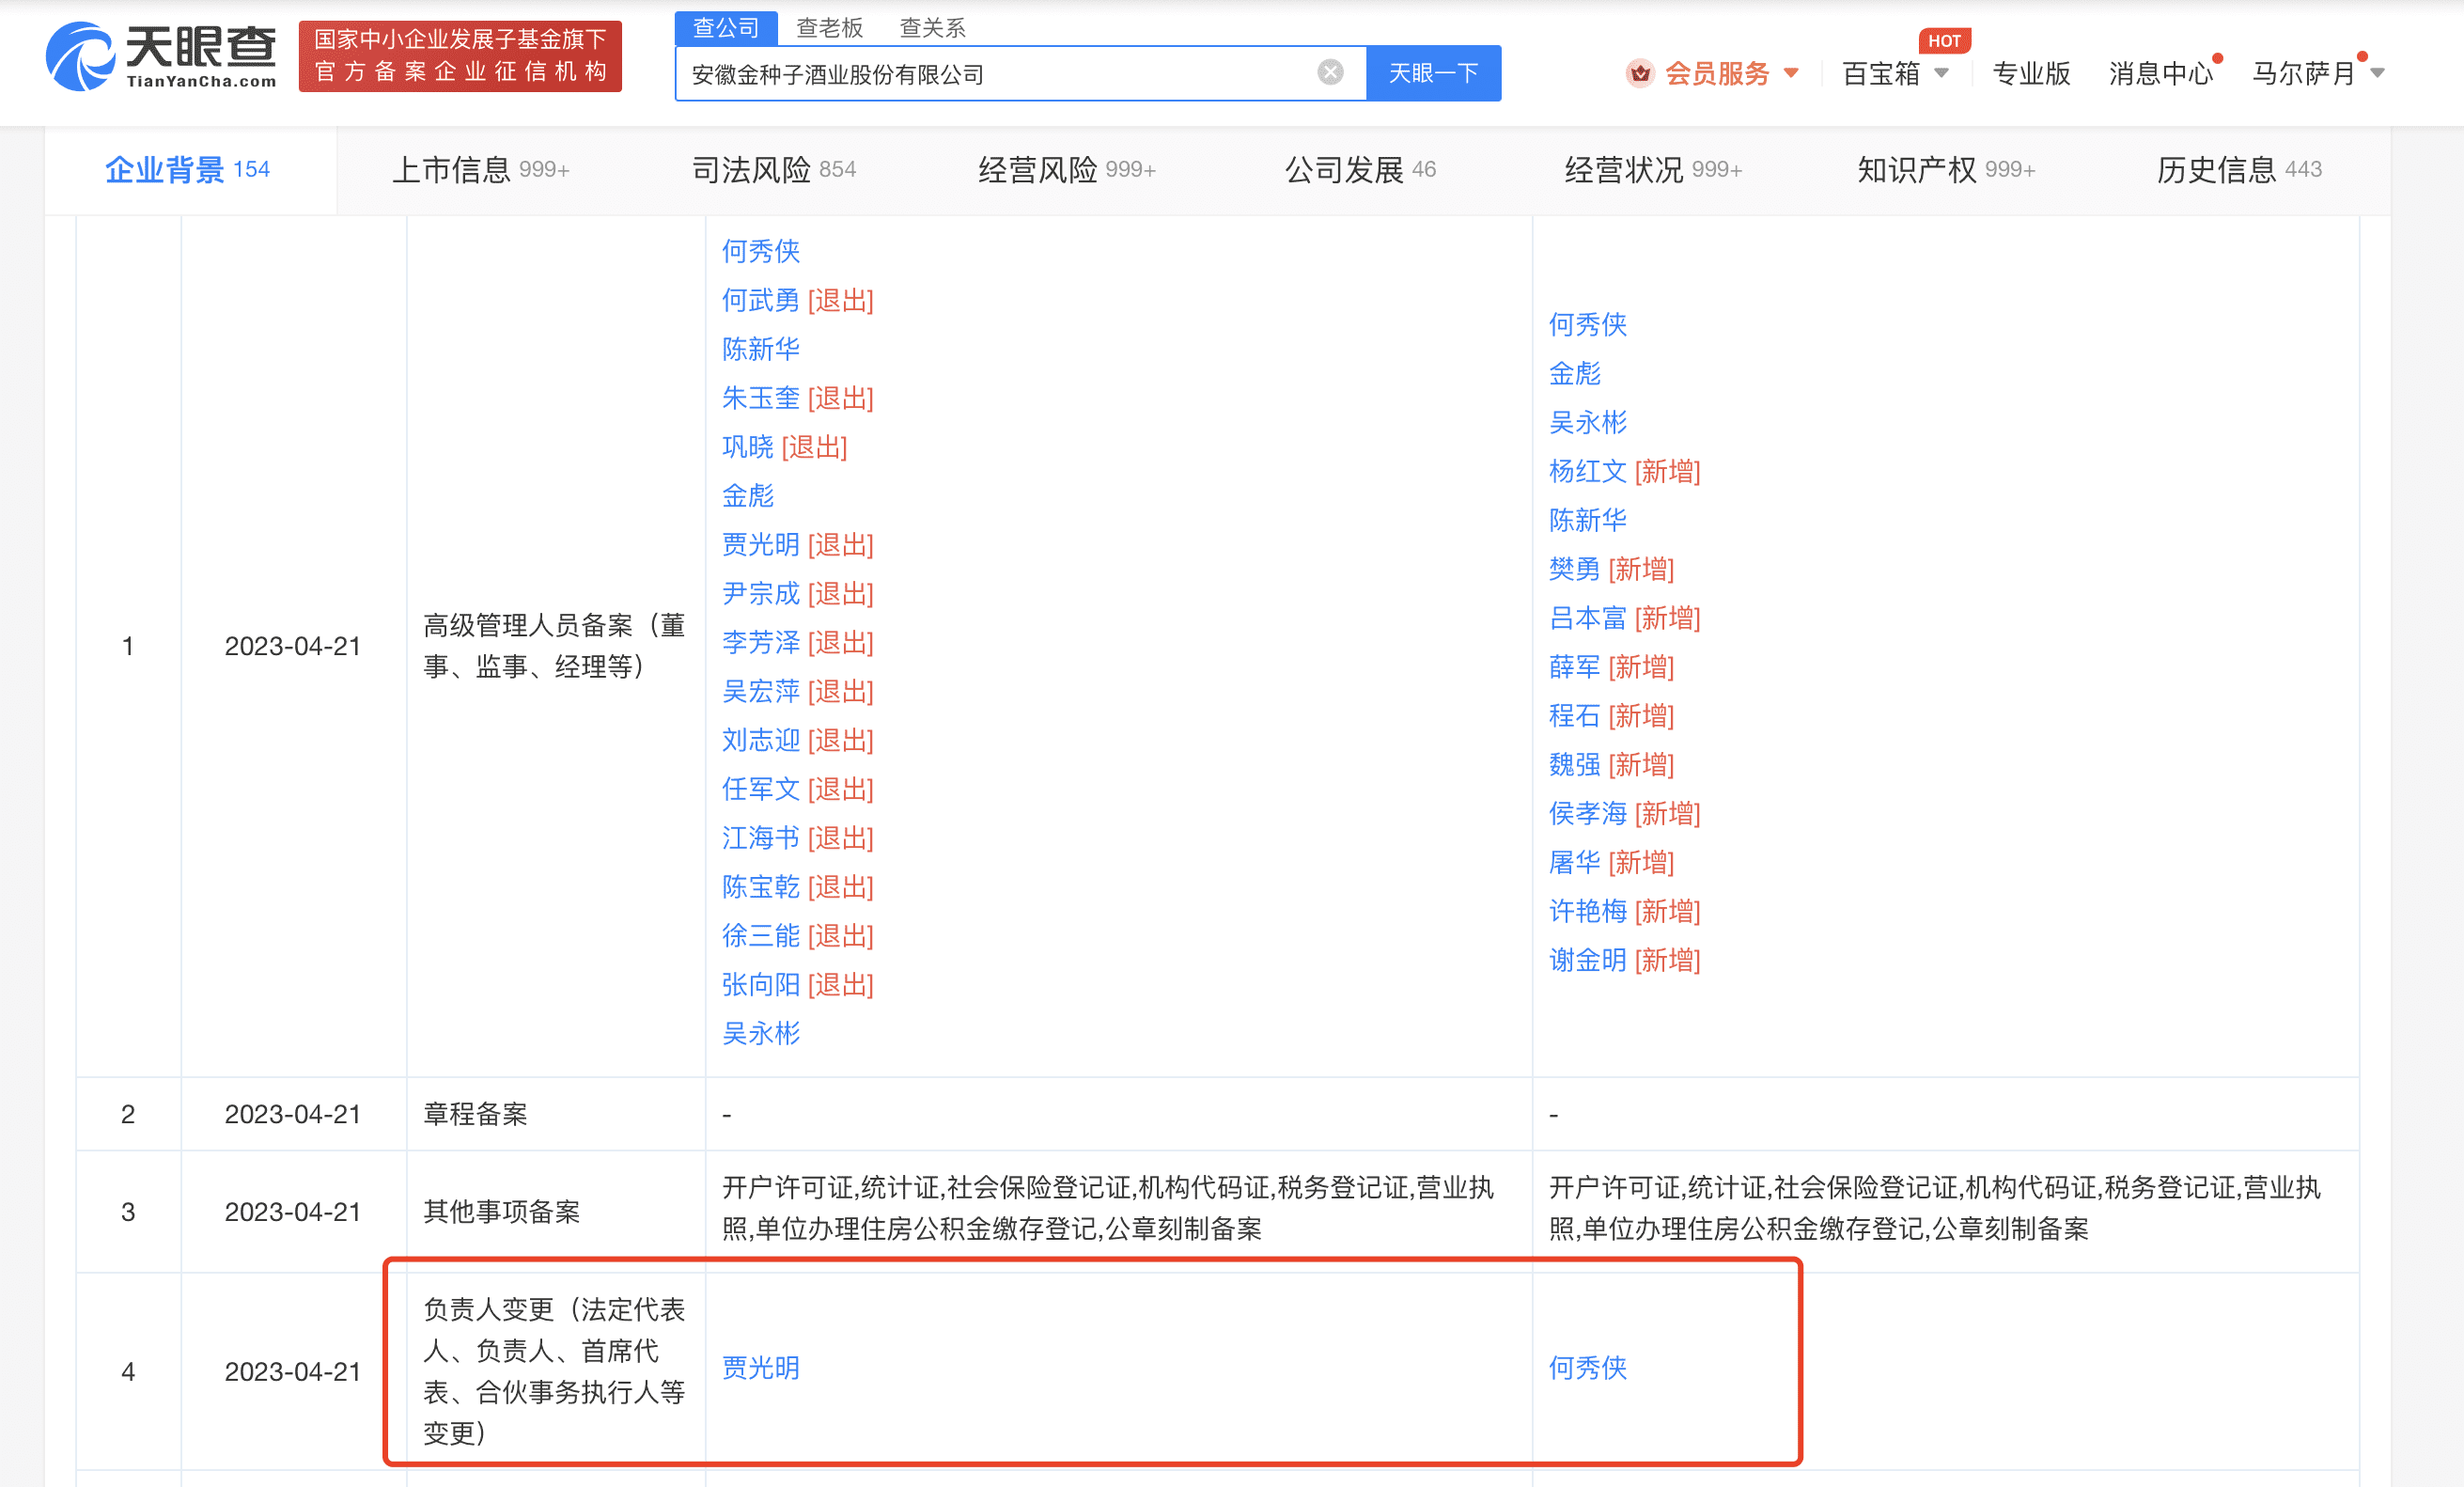Image resolution: width=2464 pixels, height=1487 pixels.
Task: Open 侯孝海 in the after-change list
Action: 1588,814
